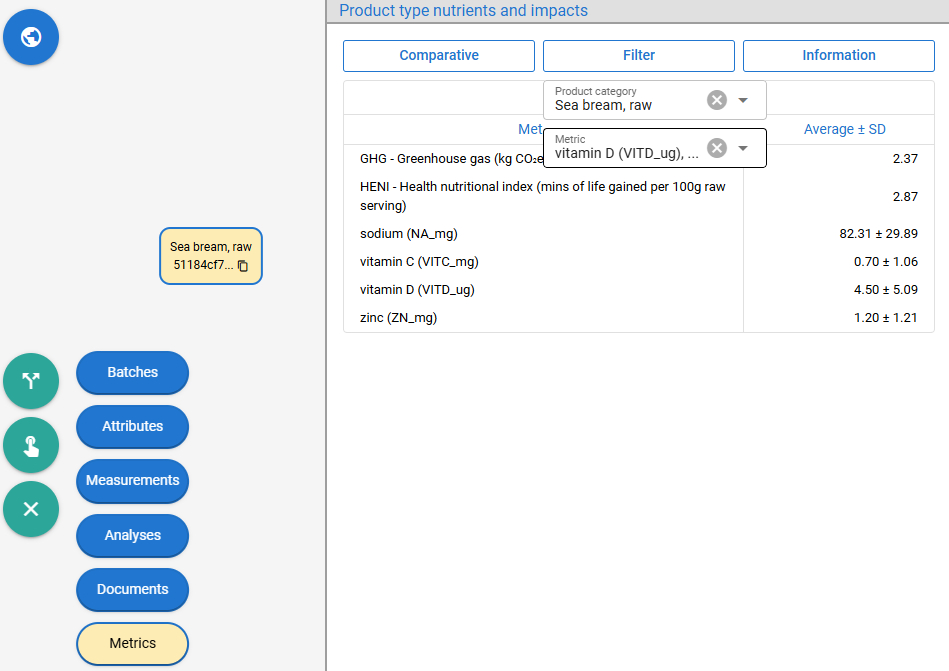Show Analyses
This screenshot has width=949, height=671.
[x=133, y=535]
